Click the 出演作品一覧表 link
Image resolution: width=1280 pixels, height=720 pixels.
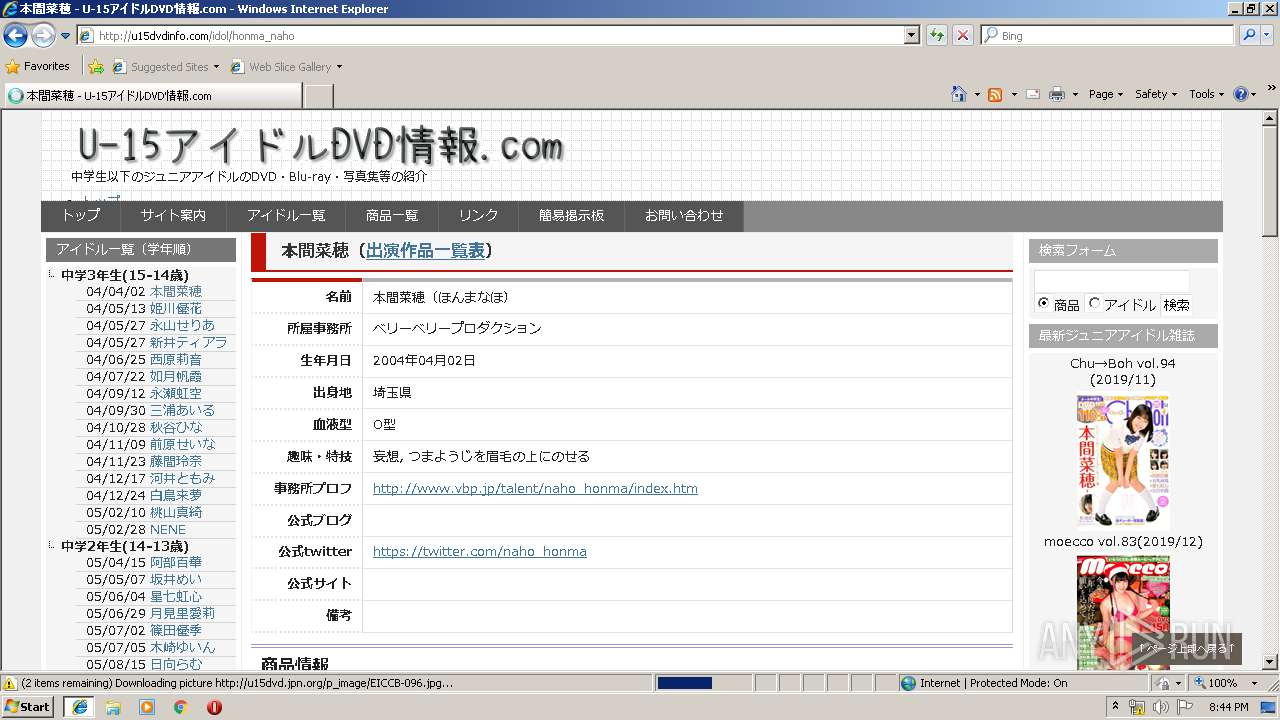click(x=425, y=251)
